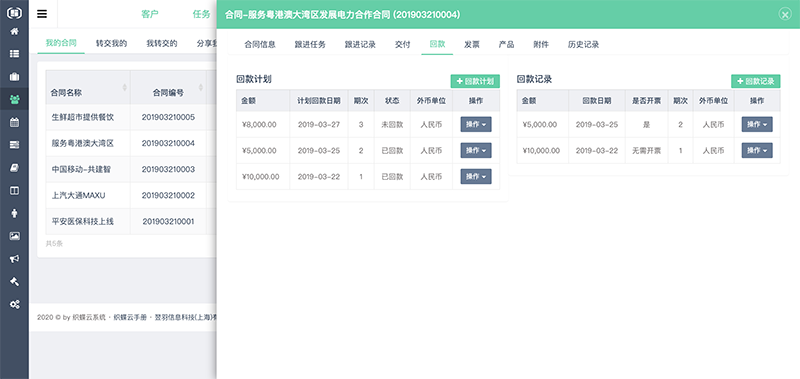Open the home icon in the sidebar
Image resolution: width=800 pixels, height=379 pixels.
(14, 31)
